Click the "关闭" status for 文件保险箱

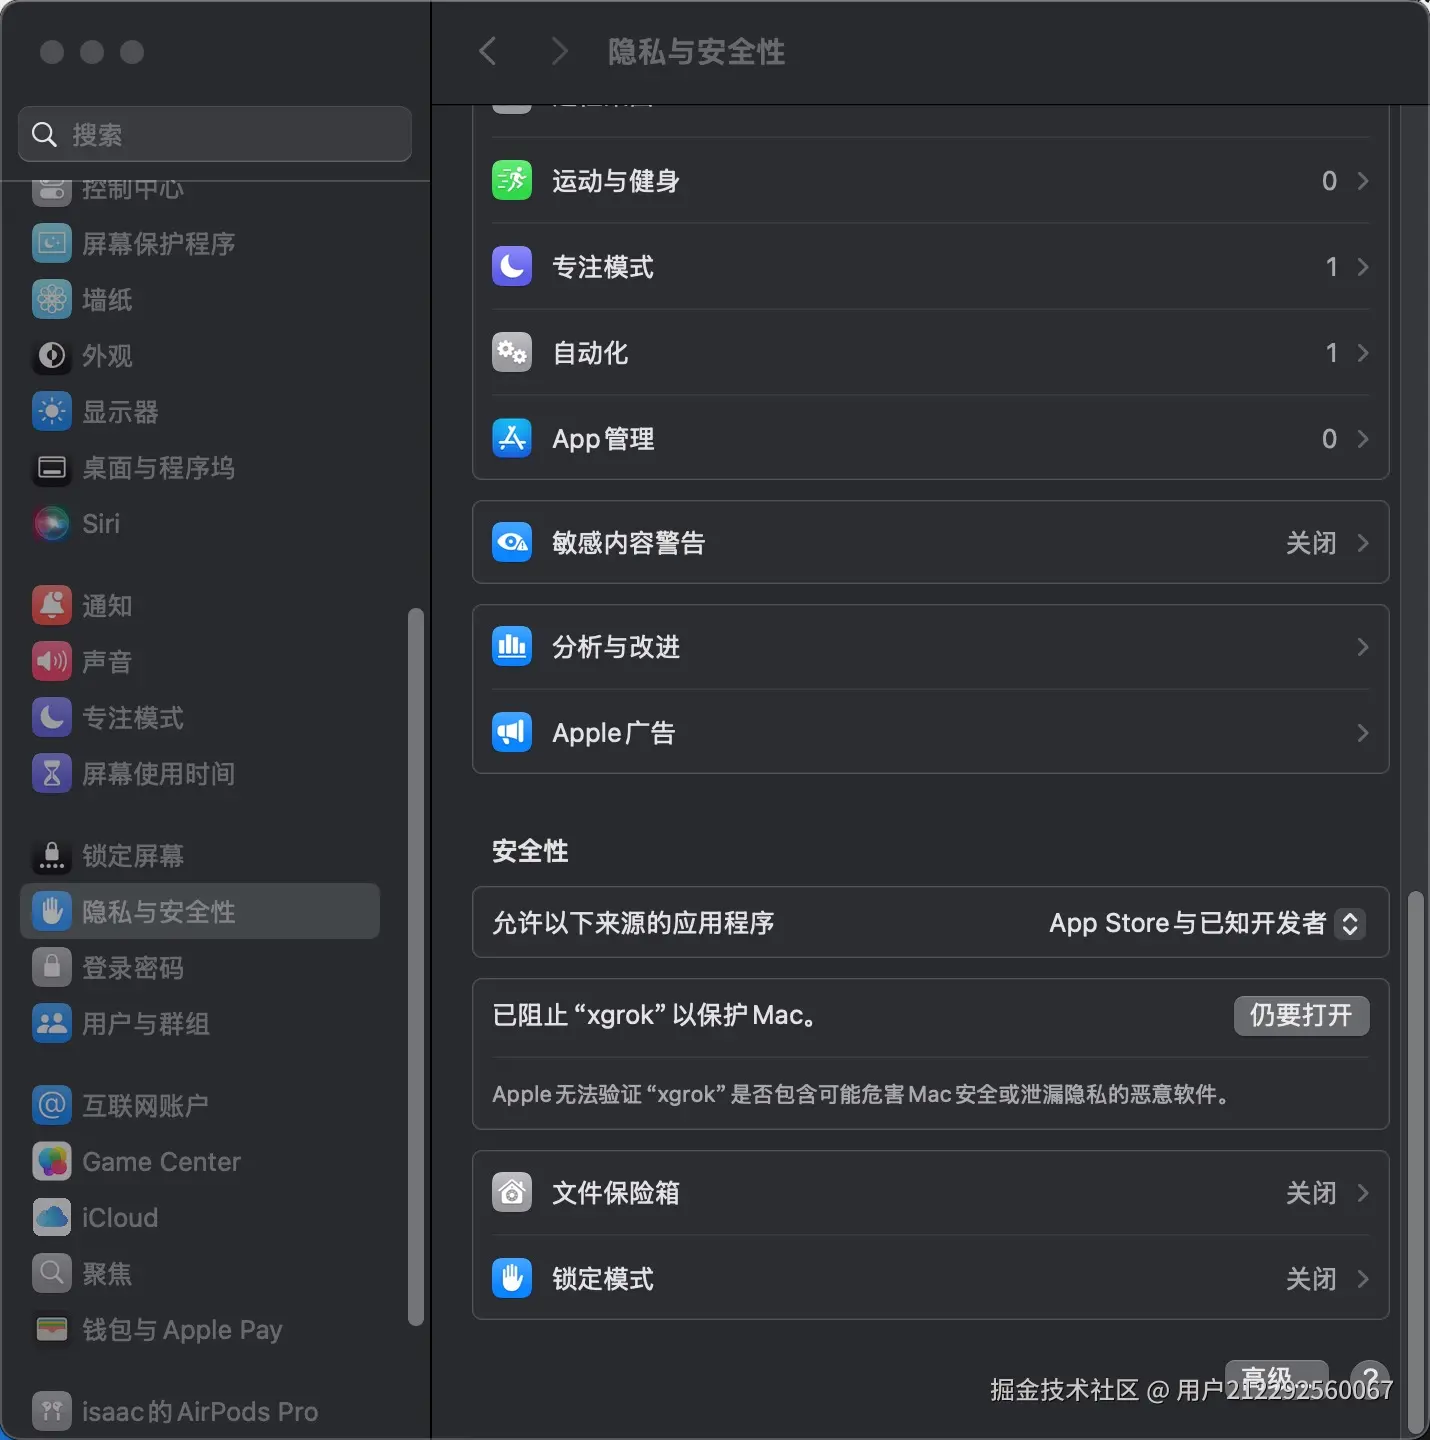point(1311,1193)
